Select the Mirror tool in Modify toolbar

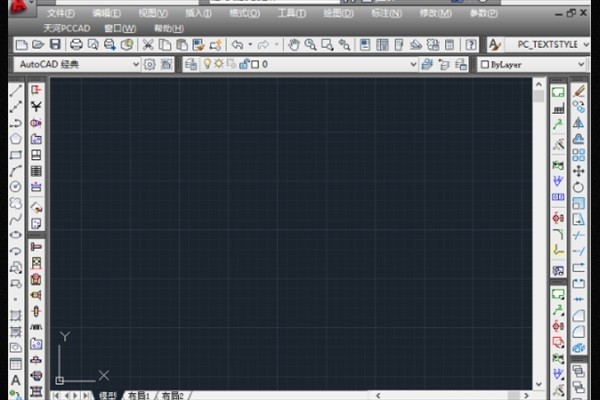(x=579, y=123)
